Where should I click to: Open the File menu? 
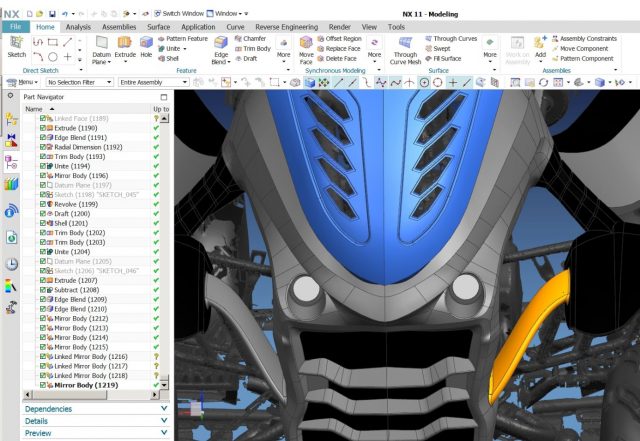pyautogui.click(x=17, y=26)
